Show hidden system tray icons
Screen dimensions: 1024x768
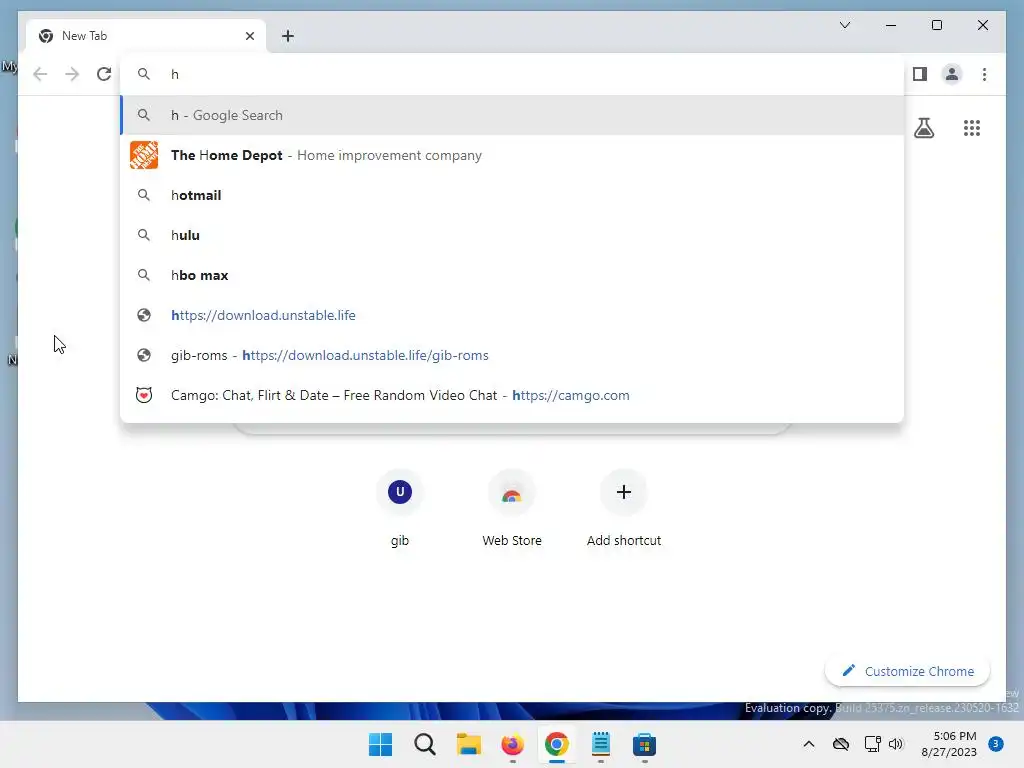point(808,744)
